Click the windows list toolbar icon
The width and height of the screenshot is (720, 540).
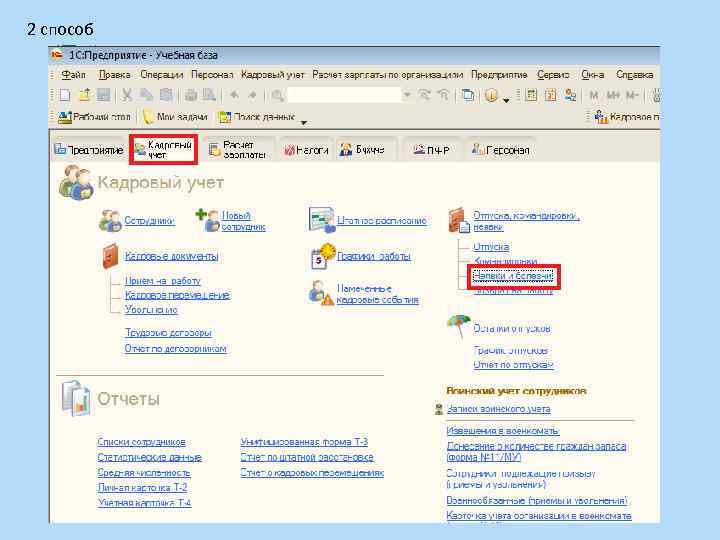pos(468,95)
